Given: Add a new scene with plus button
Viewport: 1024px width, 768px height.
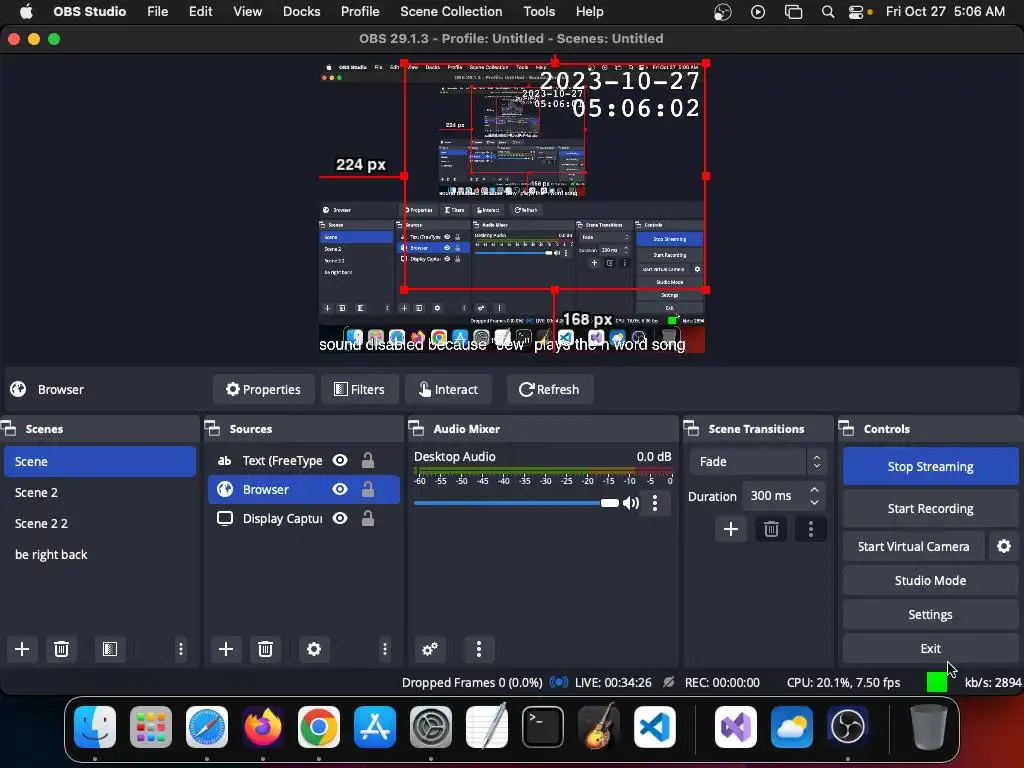Looking at the screenshot, I should 22,649.
